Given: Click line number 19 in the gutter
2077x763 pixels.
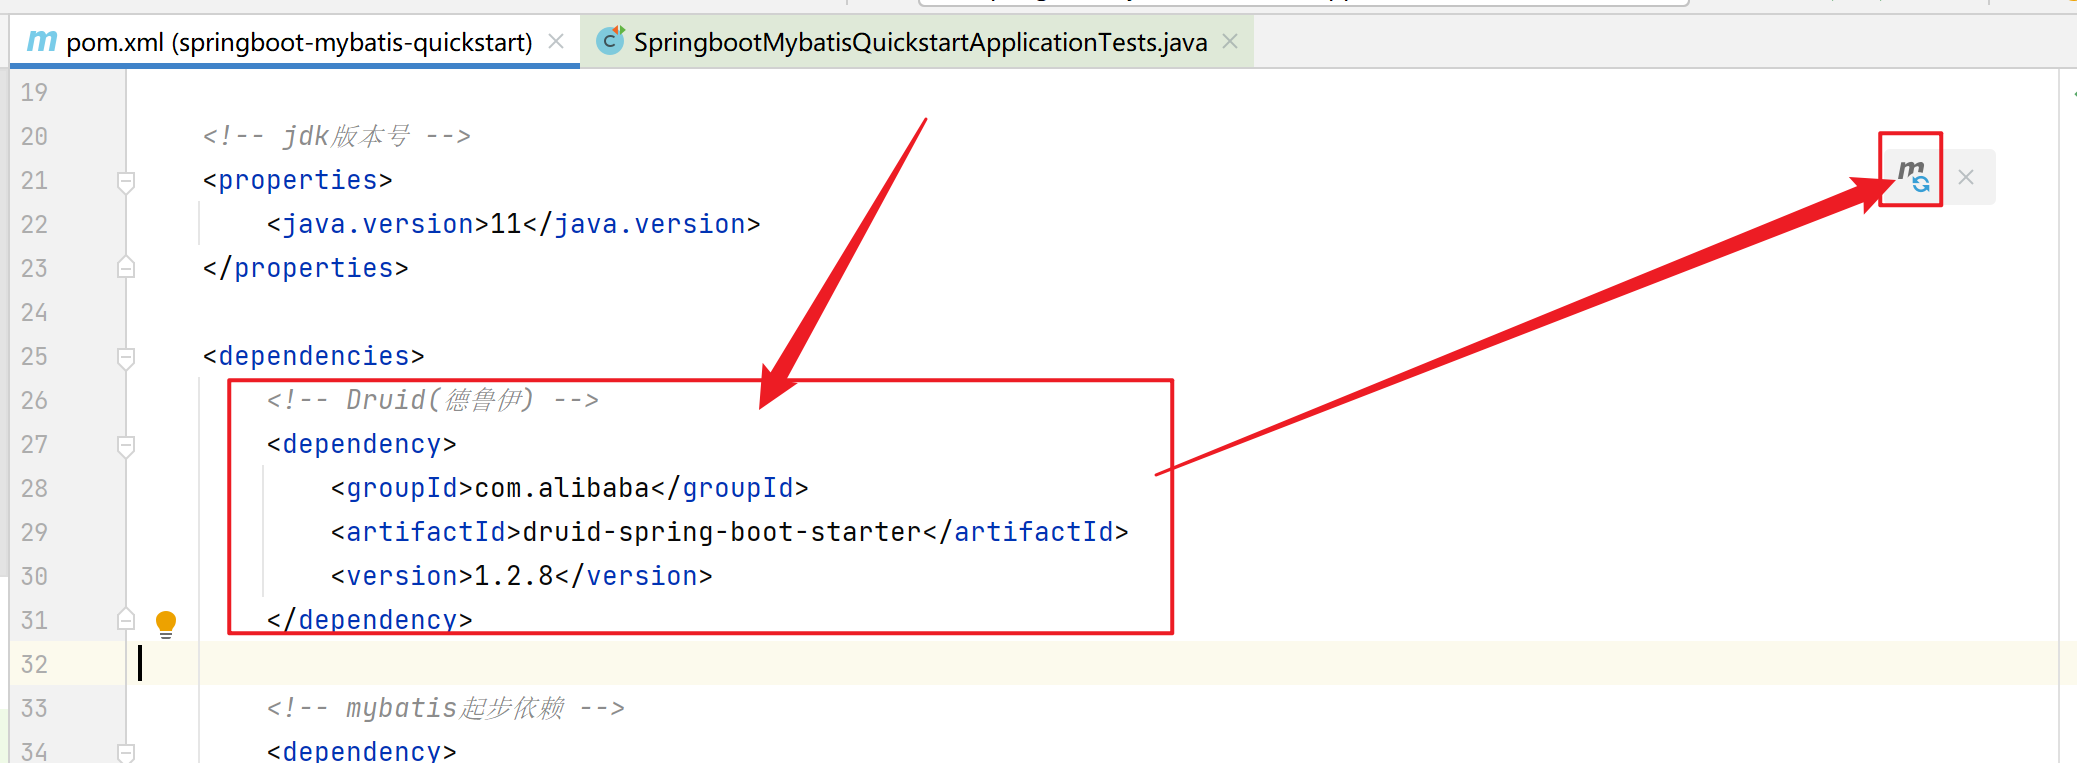Looking at the screenshot, I should (34, 92).
